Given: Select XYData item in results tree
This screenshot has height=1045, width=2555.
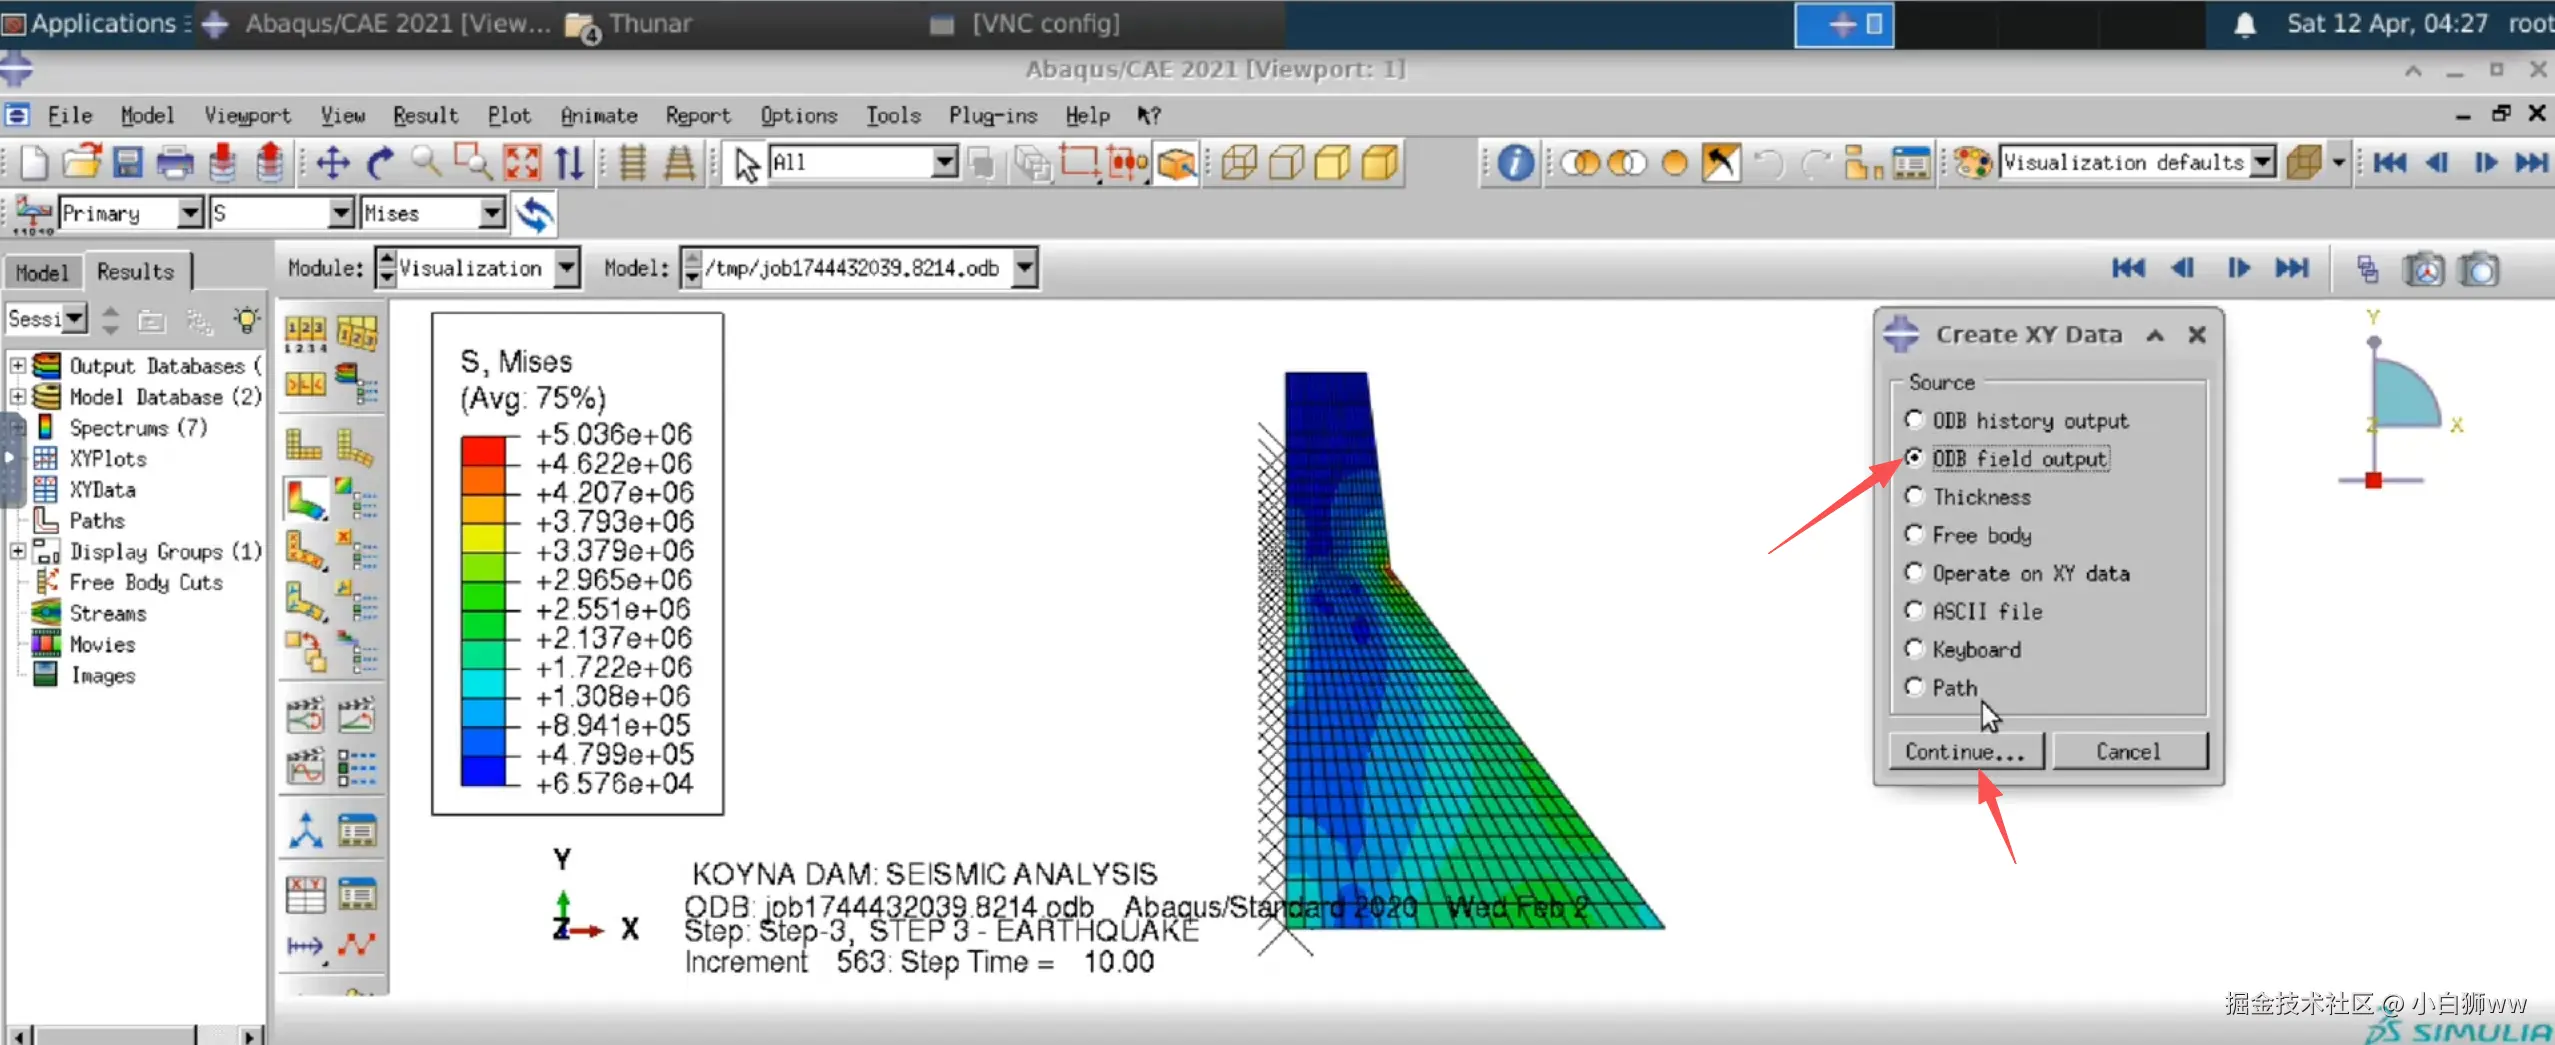Looking at the screenshot, I should click(102, 490).
